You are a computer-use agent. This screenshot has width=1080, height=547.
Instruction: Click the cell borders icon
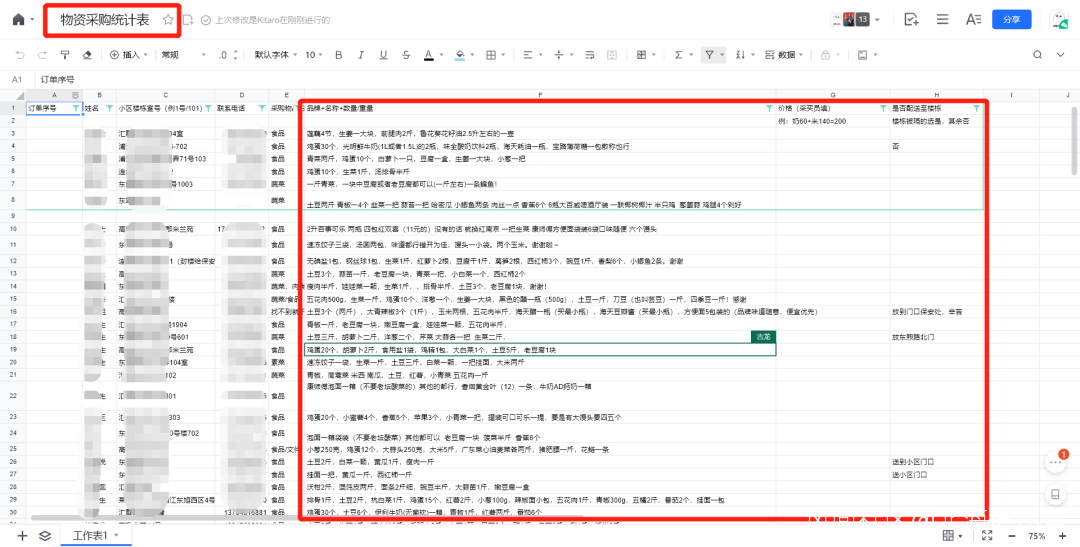pyautogui.click(x=491, y=55)
